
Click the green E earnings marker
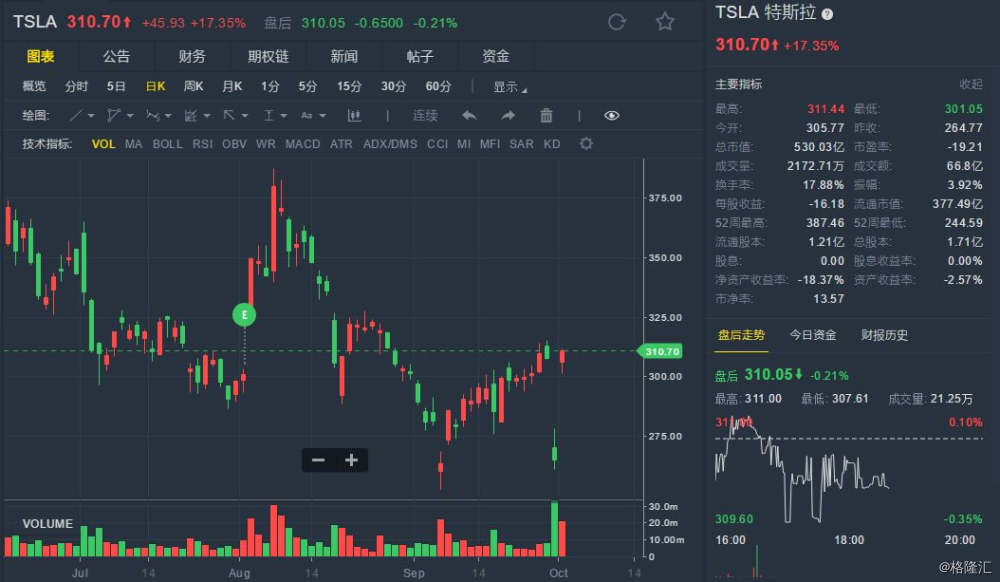[244, 315]
